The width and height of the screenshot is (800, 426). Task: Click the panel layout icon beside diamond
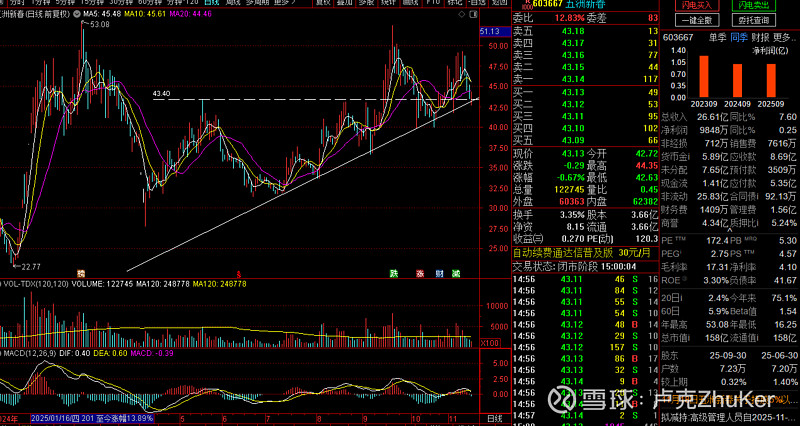point(473,14)
